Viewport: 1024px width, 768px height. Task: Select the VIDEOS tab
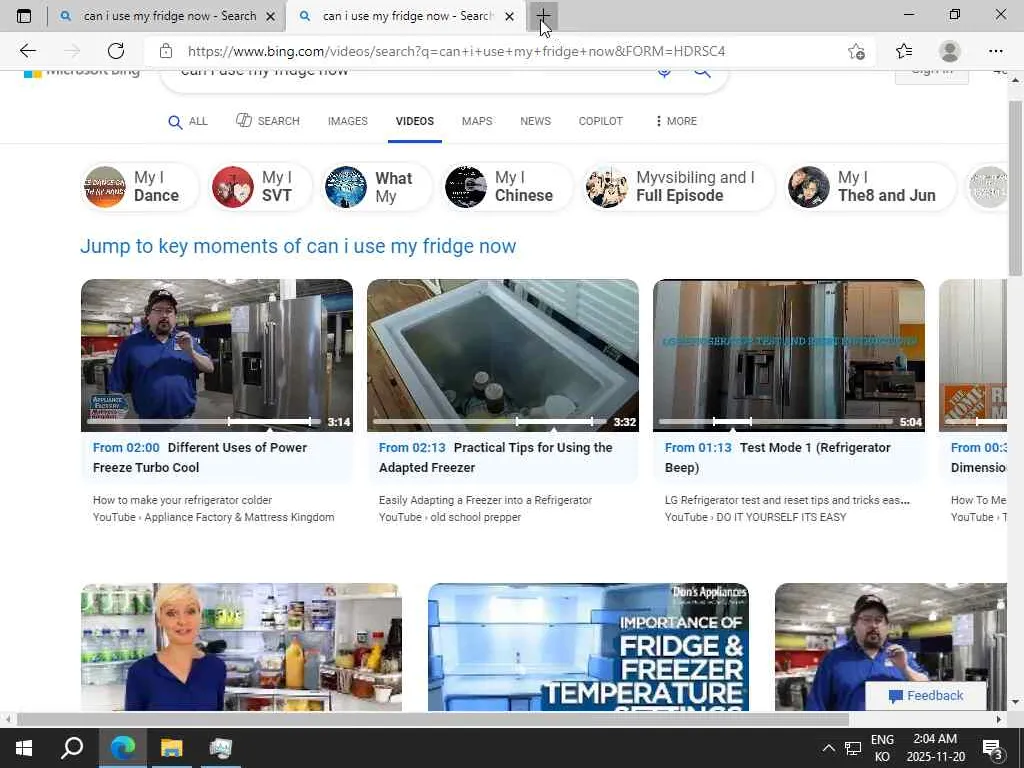pos(415,121)
